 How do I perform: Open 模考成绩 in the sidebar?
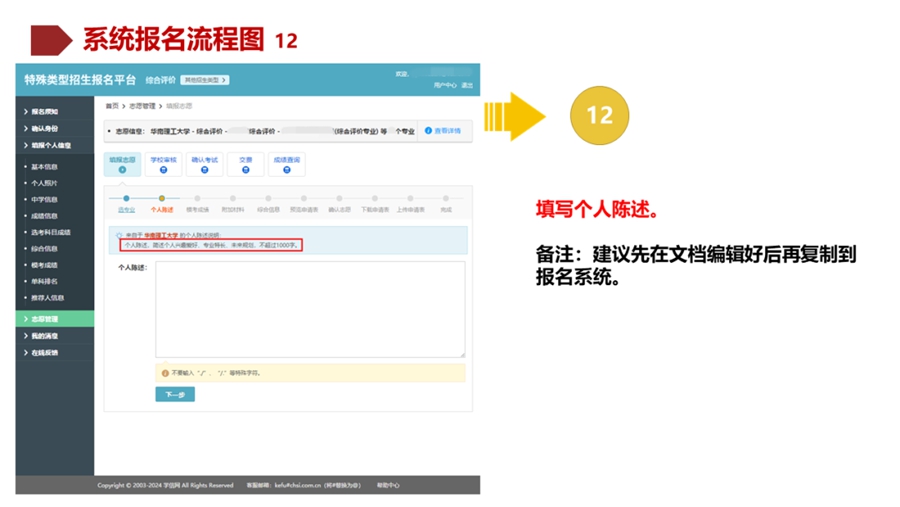(44, 265)
